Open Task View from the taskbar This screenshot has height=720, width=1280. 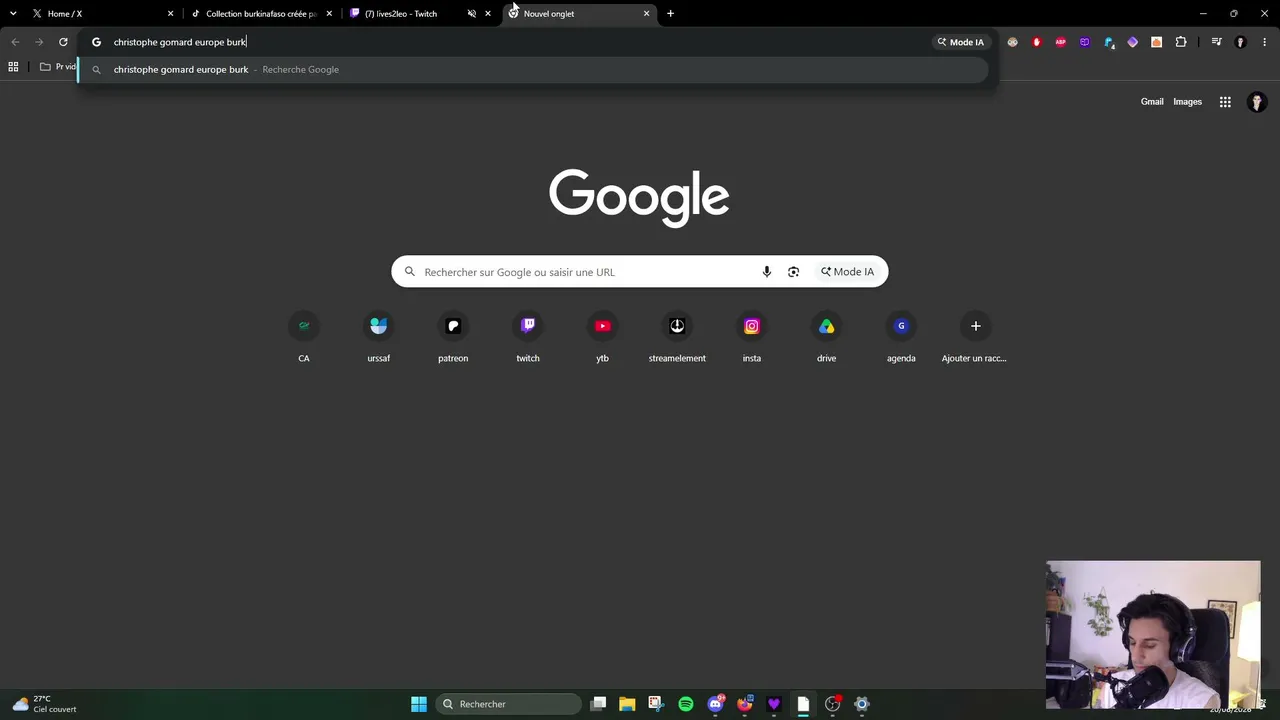598,704
